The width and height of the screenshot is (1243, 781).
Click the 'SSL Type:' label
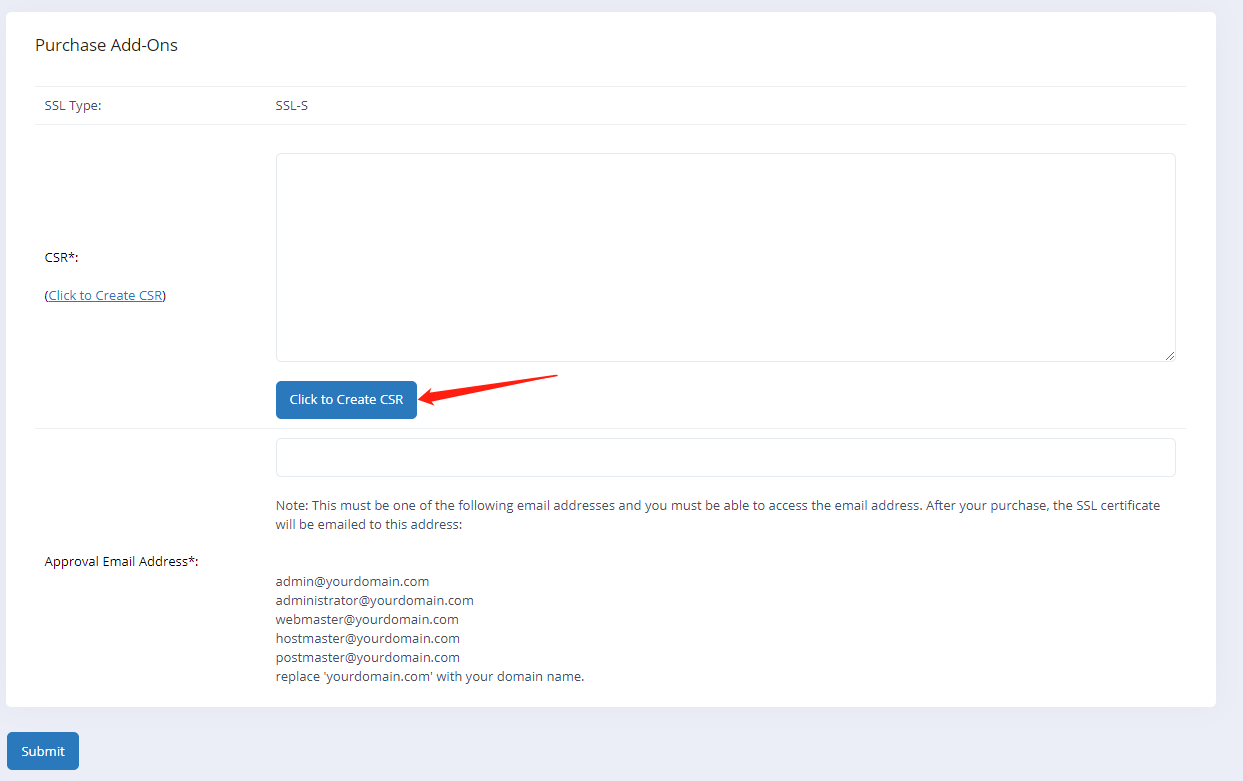(73, 105)
